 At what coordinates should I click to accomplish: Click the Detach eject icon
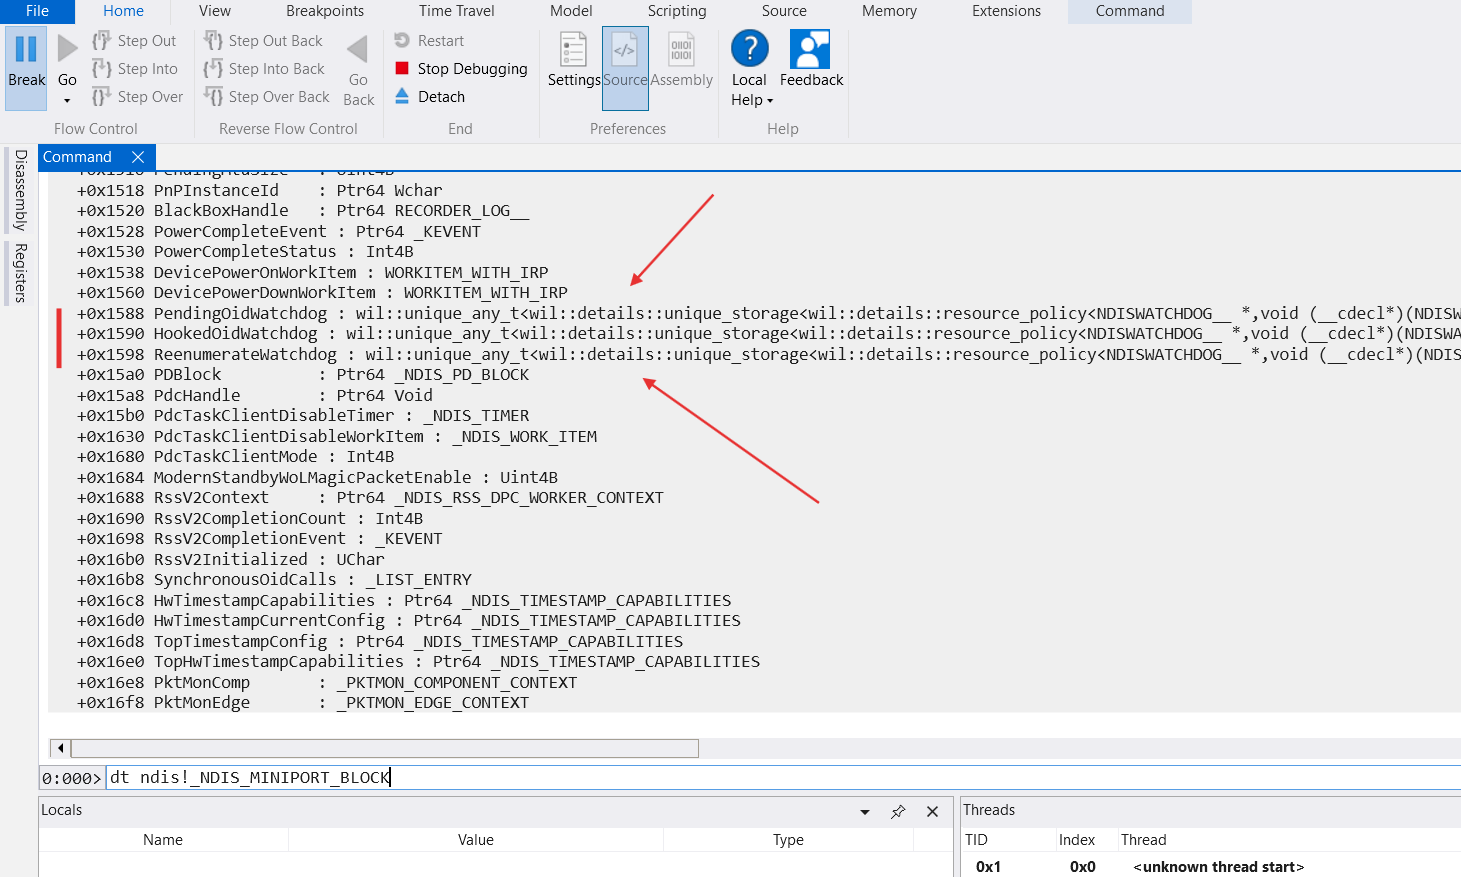402,97
